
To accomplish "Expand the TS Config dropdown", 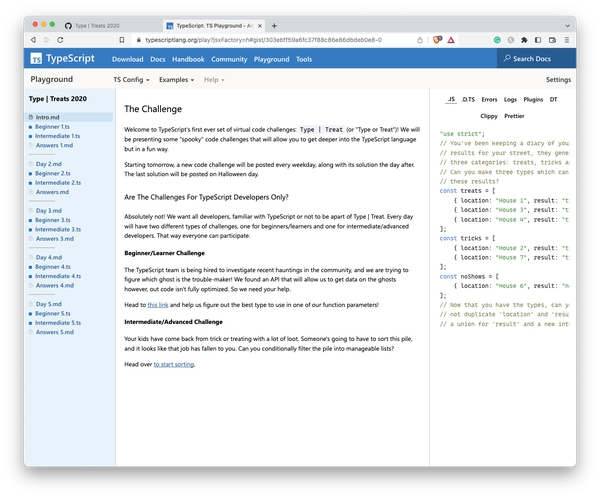I will 132,79.
